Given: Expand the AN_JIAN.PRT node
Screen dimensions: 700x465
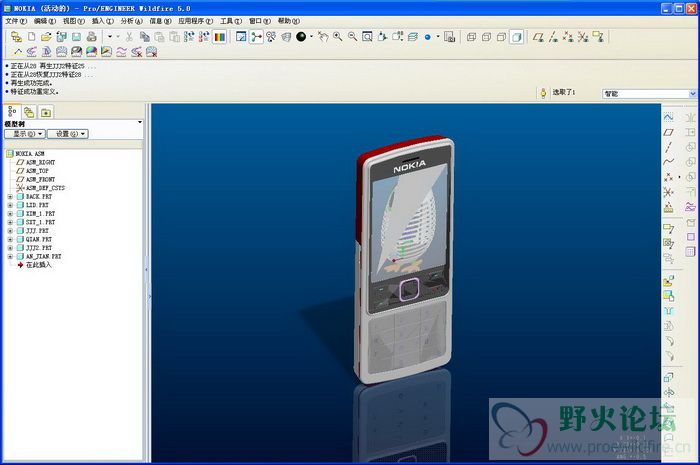Looking at the screenshot, I should [x=10, y=257].
